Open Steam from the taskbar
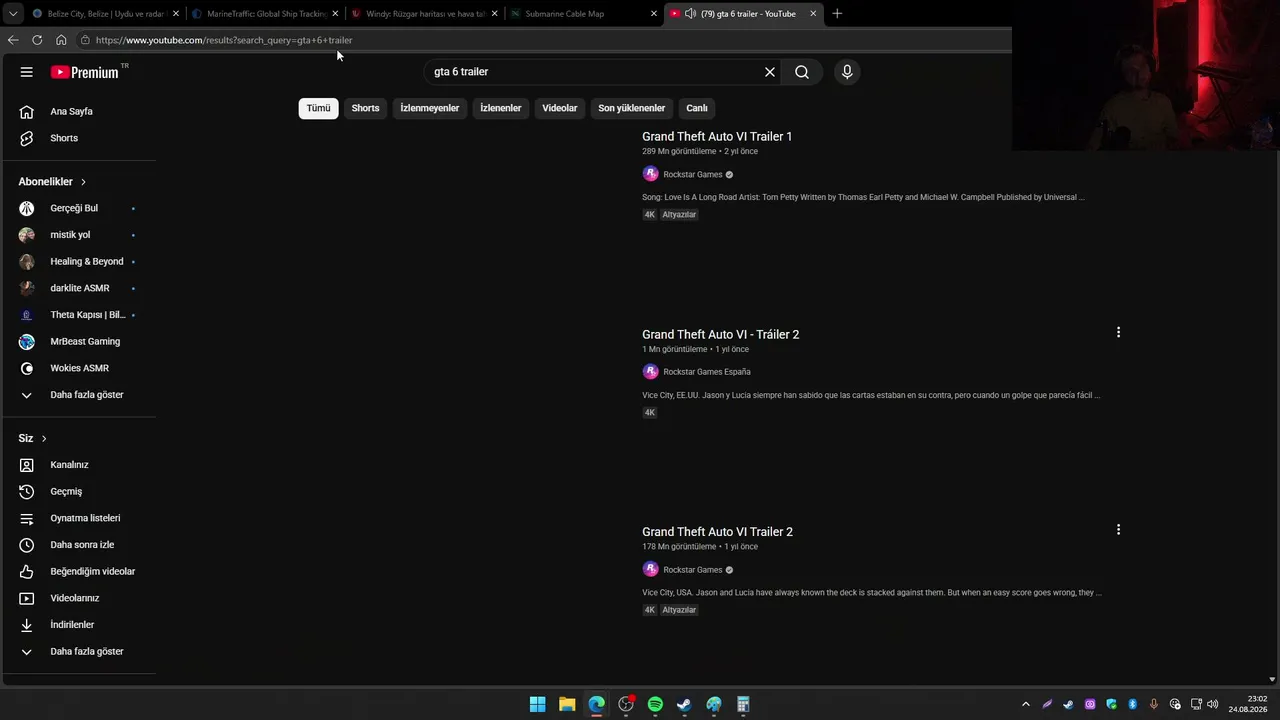Screen dimensions: 1280x720 pos(684,704)
